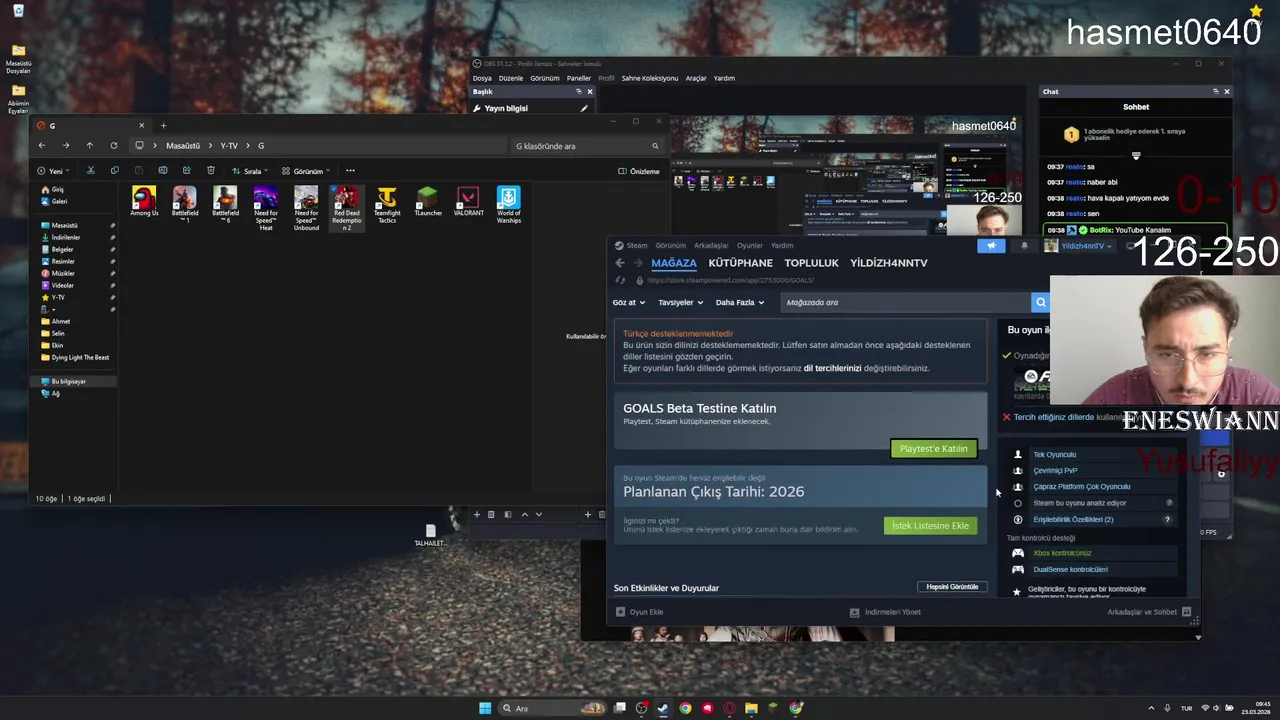Click İstek Listesine Ekle button
This screenshot has height=720, width=1280.
[931, 526]
